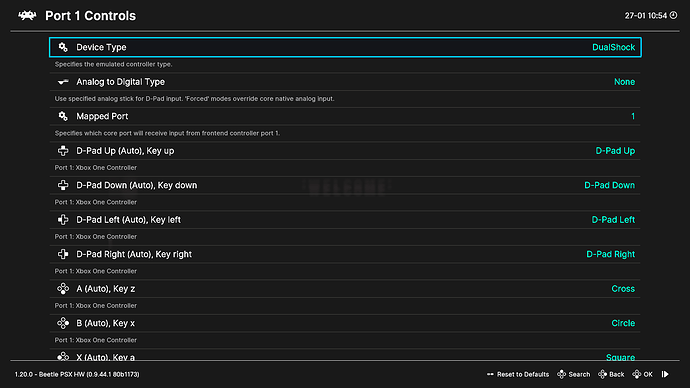
Task: Select the B (Auto), Key x entry
Action: (345, 323)
